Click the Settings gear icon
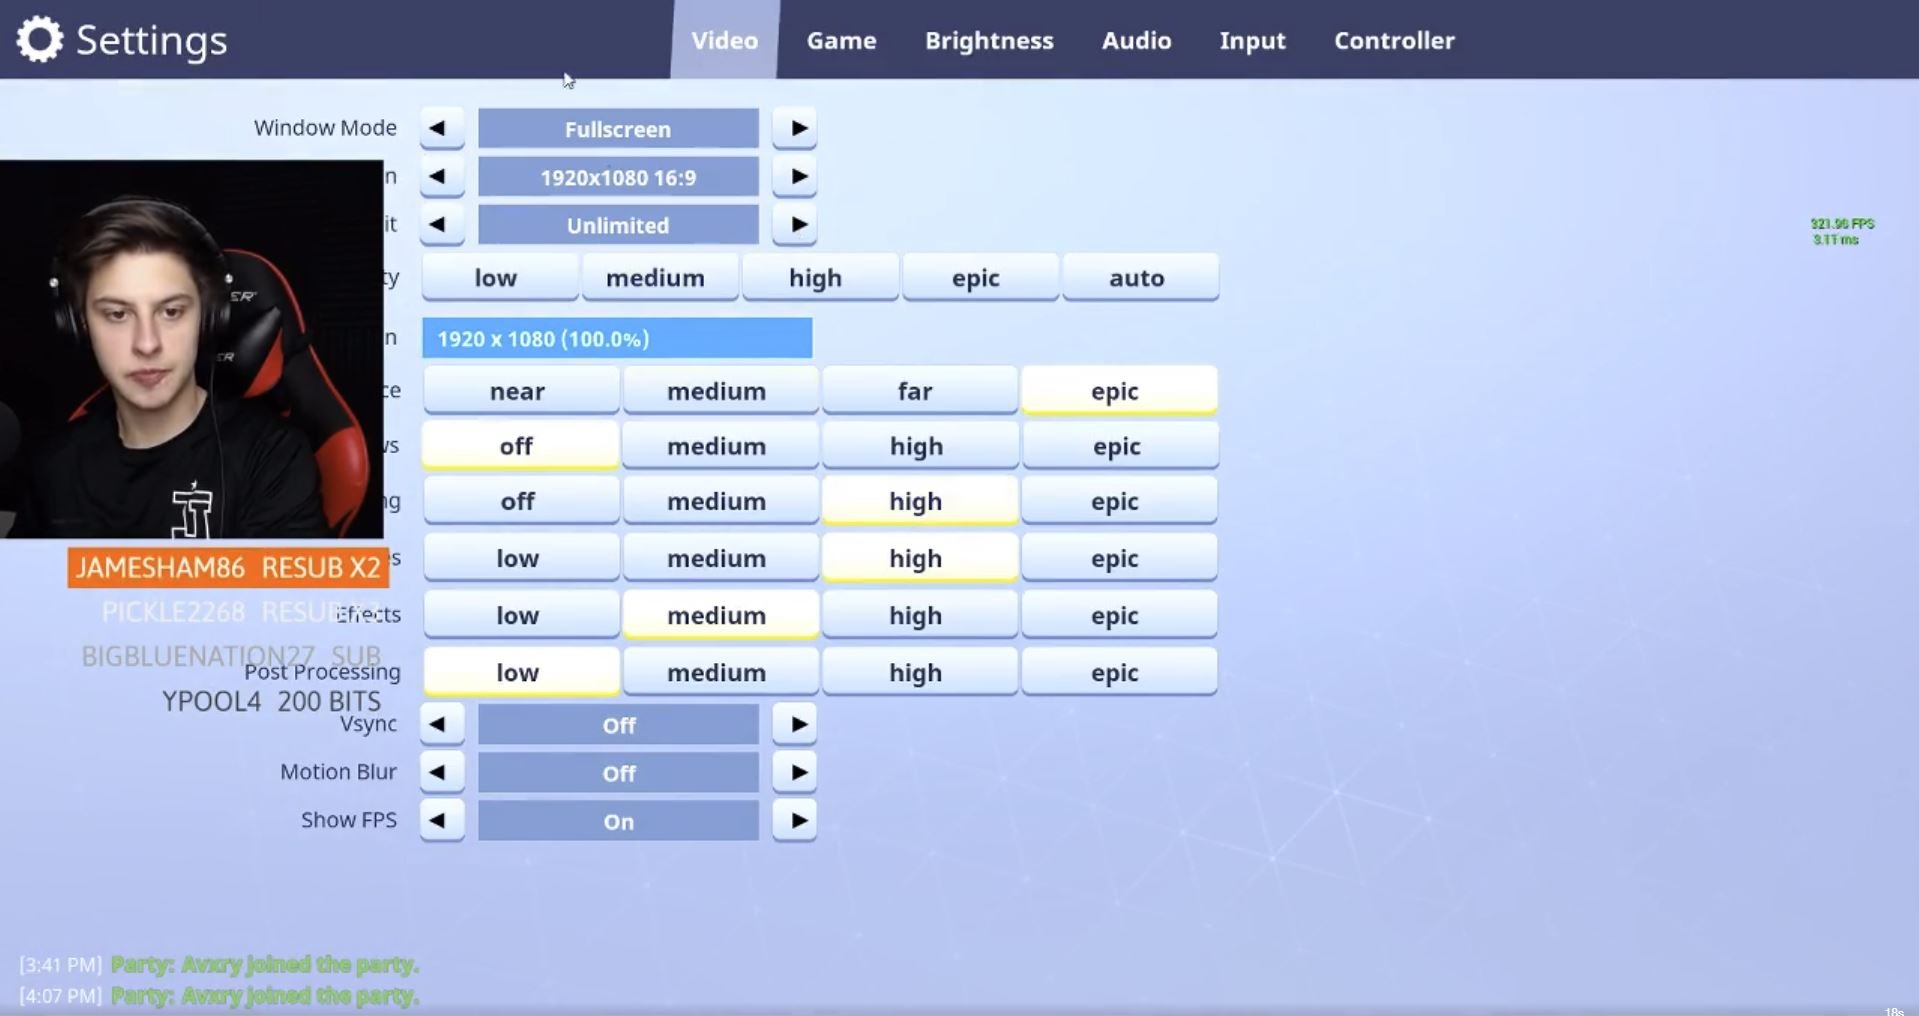 click(40, 40)
